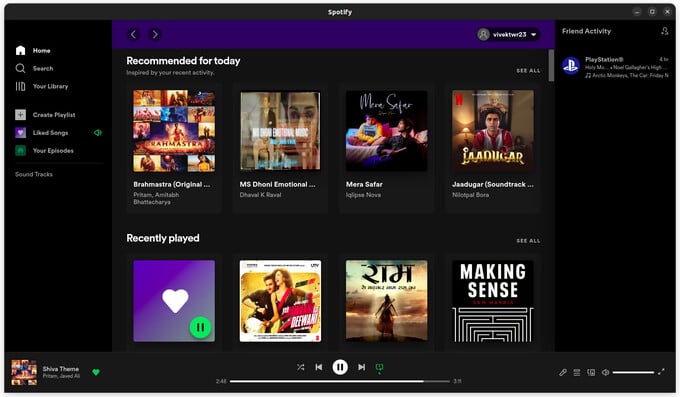The image size is (680, 397).
Task: Click the user avatar icon in top bar
Action: click(x=484, y=34)
